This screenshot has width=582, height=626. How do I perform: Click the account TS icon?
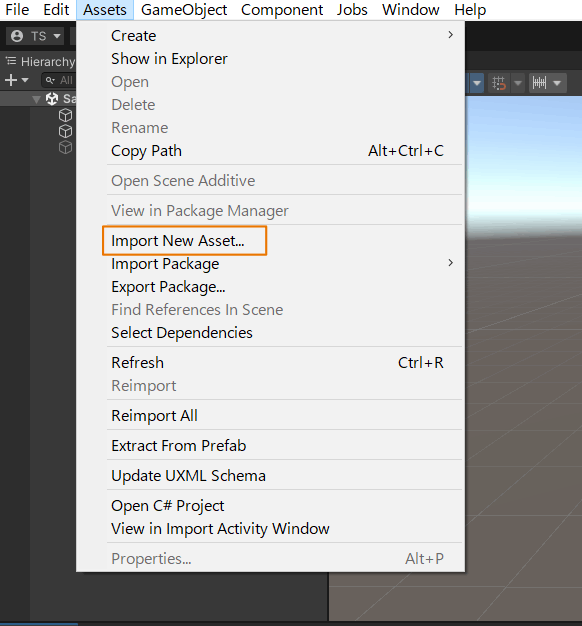click(x=17, y=36)
